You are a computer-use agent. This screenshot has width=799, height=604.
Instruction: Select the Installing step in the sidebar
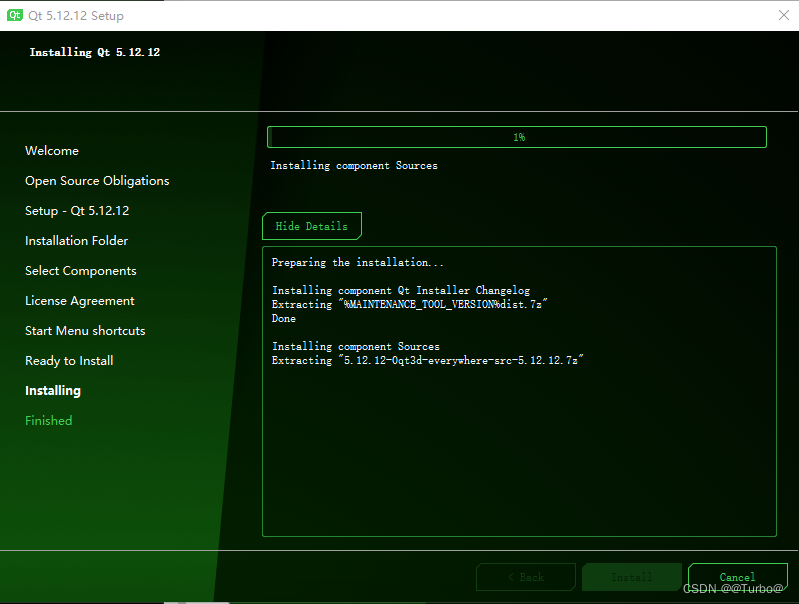coord(53,391)
